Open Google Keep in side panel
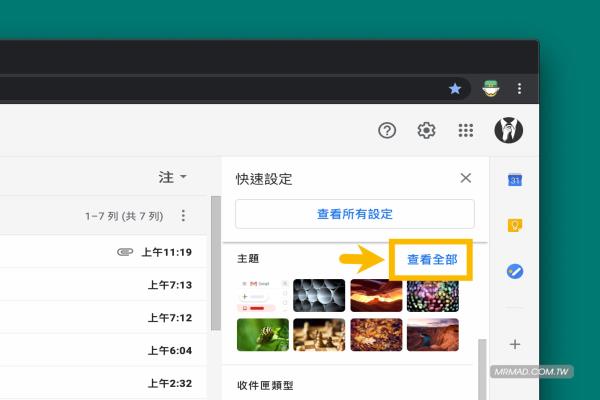 click(x=515, y=225)
